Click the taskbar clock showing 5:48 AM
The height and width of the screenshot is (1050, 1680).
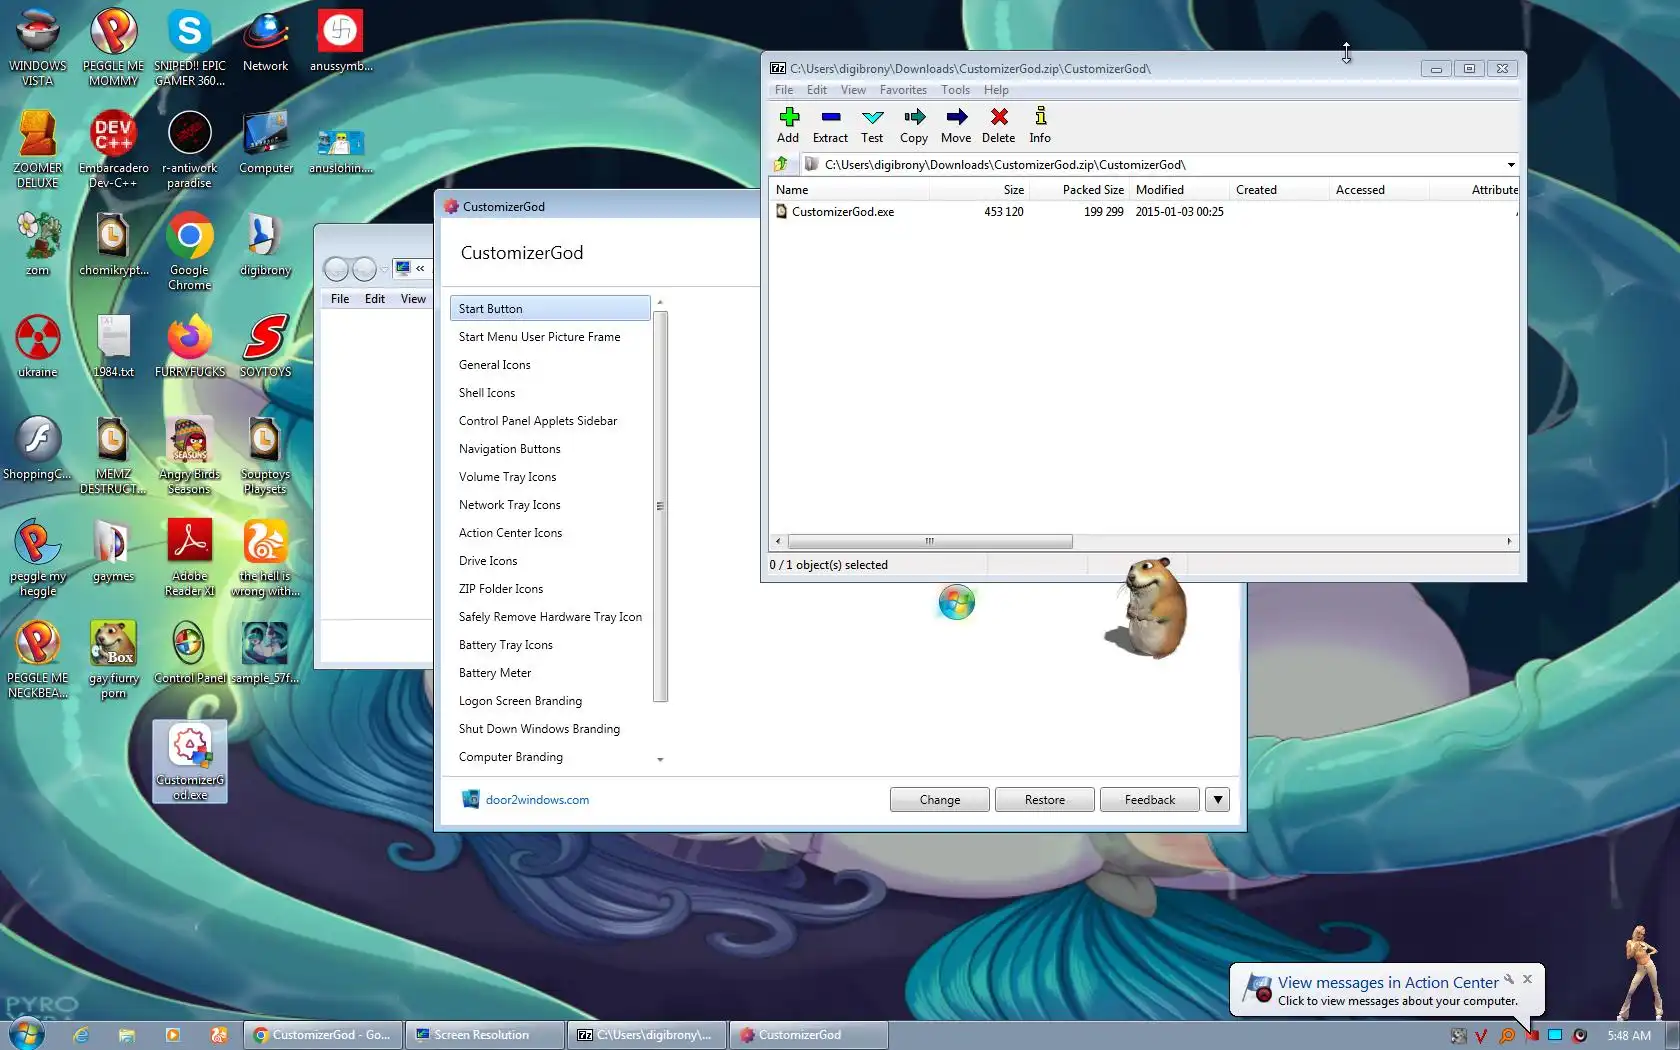coord(1629,1035)
